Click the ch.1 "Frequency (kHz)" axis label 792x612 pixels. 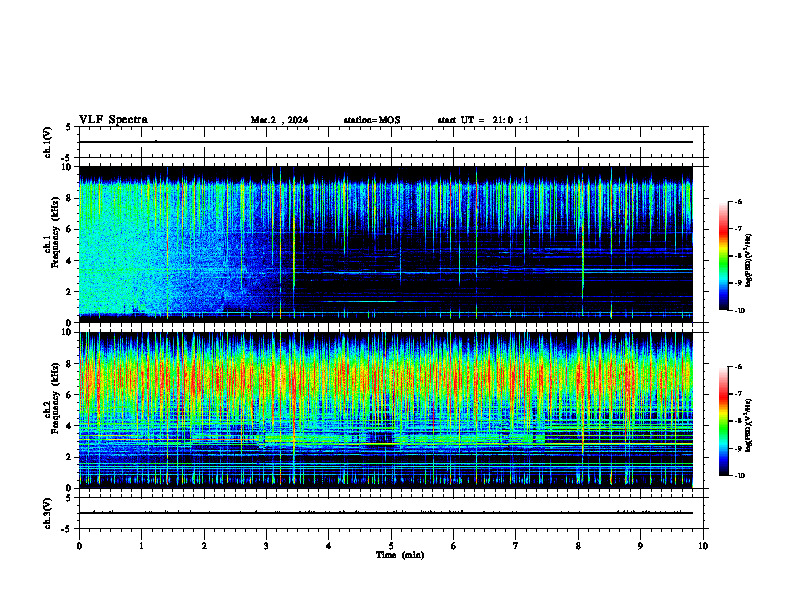(55, 233)
